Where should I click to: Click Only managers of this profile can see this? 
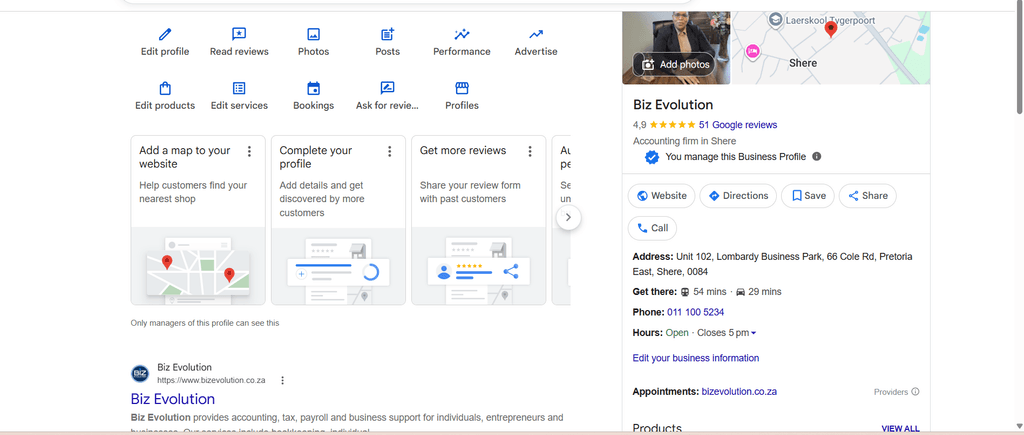204,323
